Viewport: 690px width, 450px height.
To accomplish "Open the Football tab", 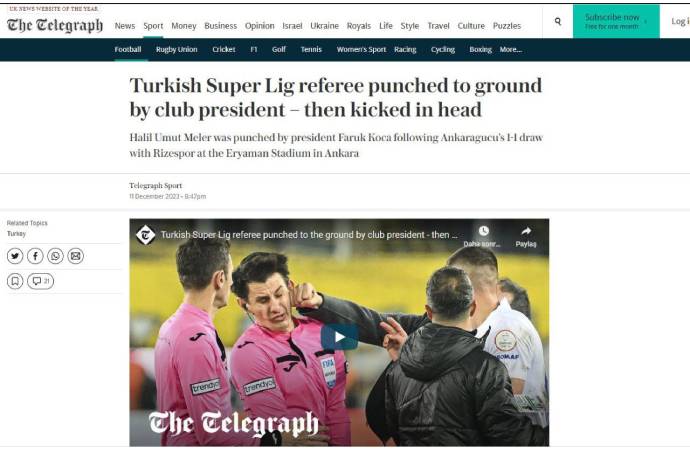I will click(128, 50).
